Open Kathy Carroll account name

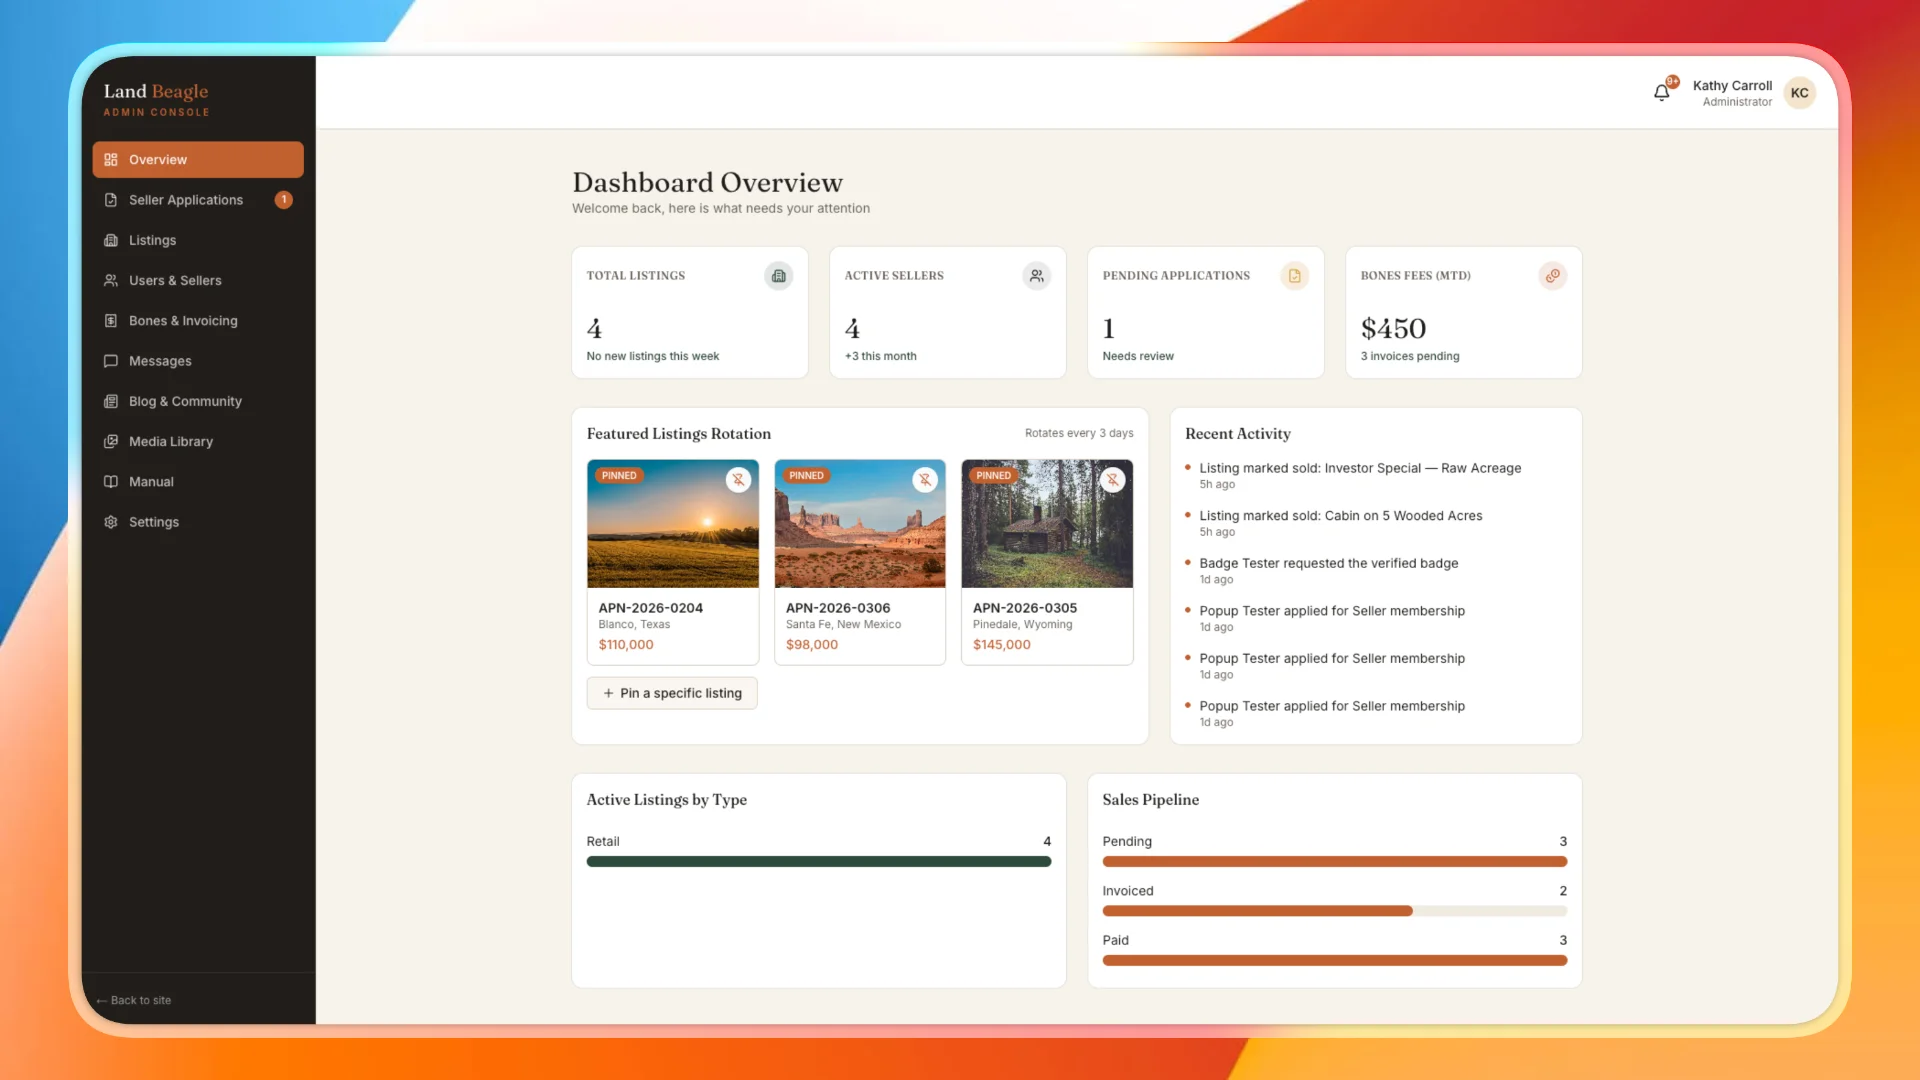pyautogui.click(x=1732, y=86)
